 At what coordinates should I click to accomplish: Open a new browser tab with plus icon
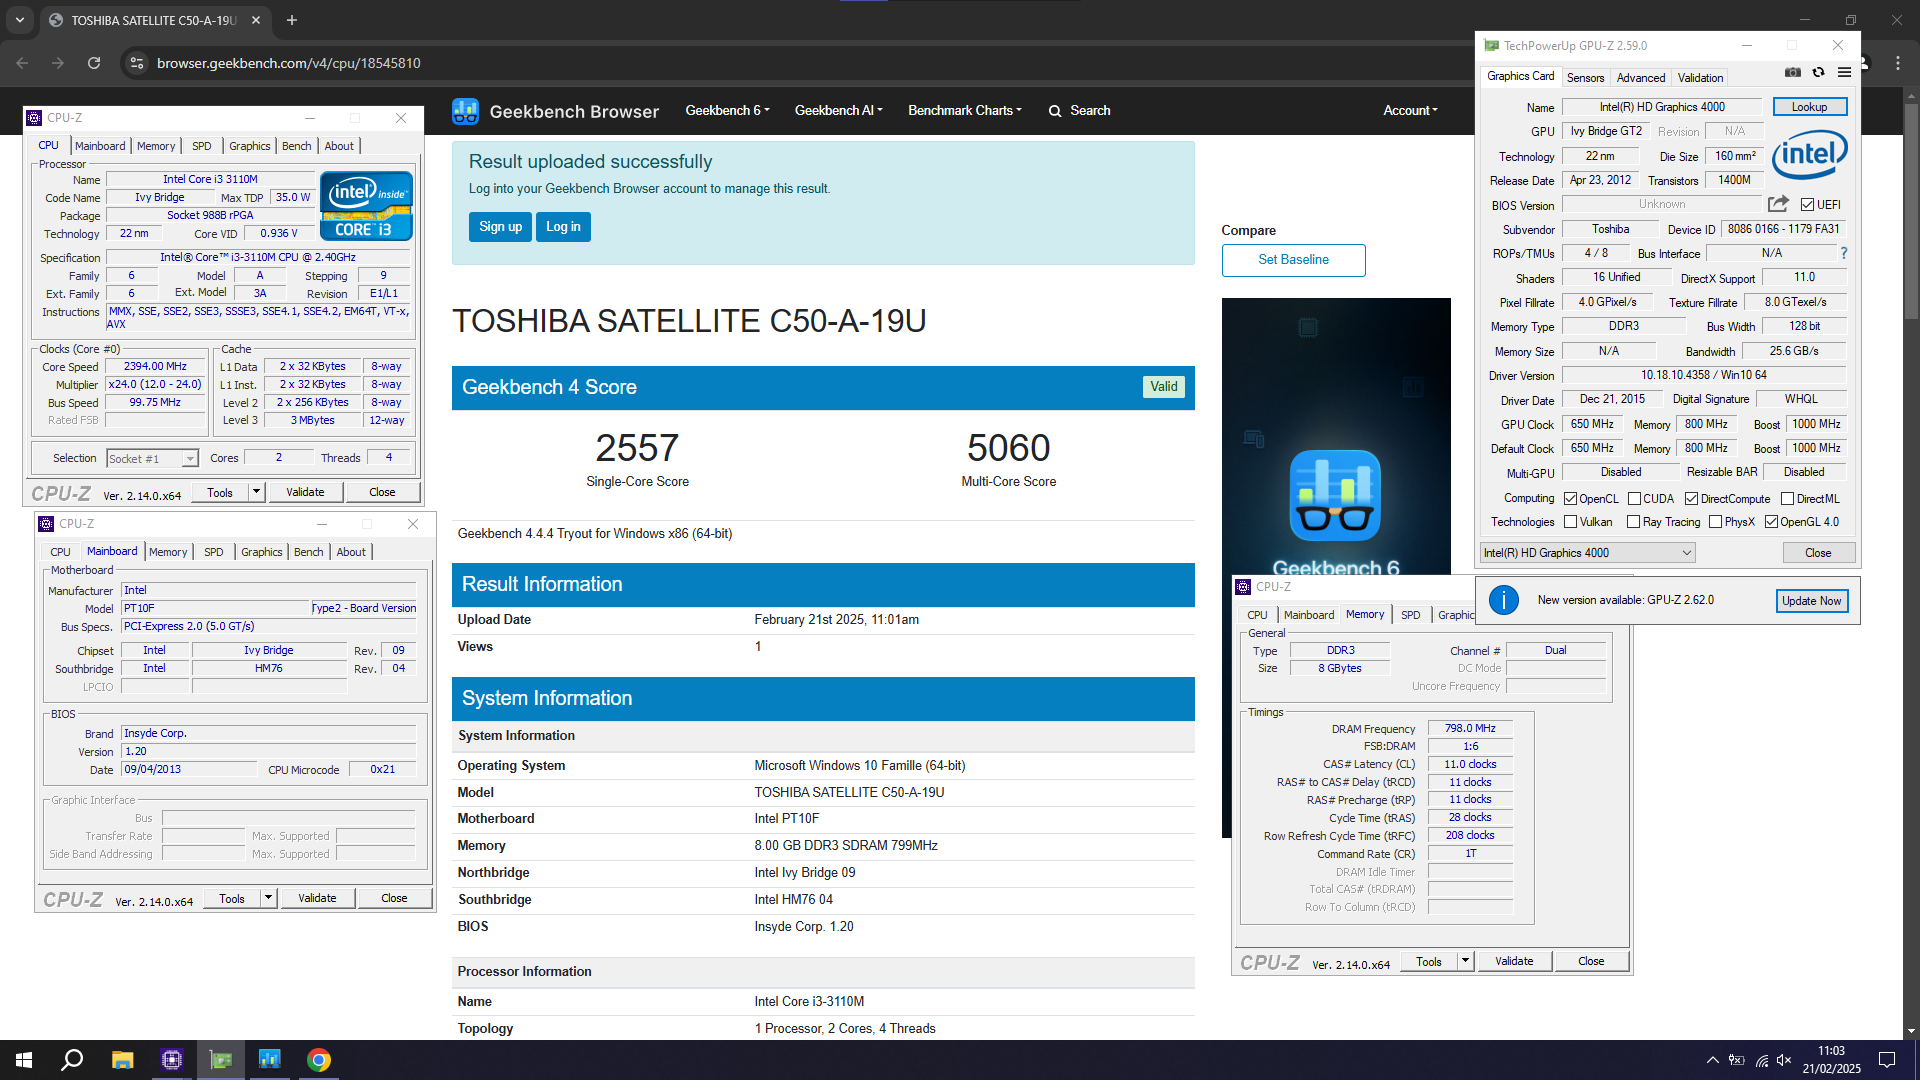(x=292, y=20)
